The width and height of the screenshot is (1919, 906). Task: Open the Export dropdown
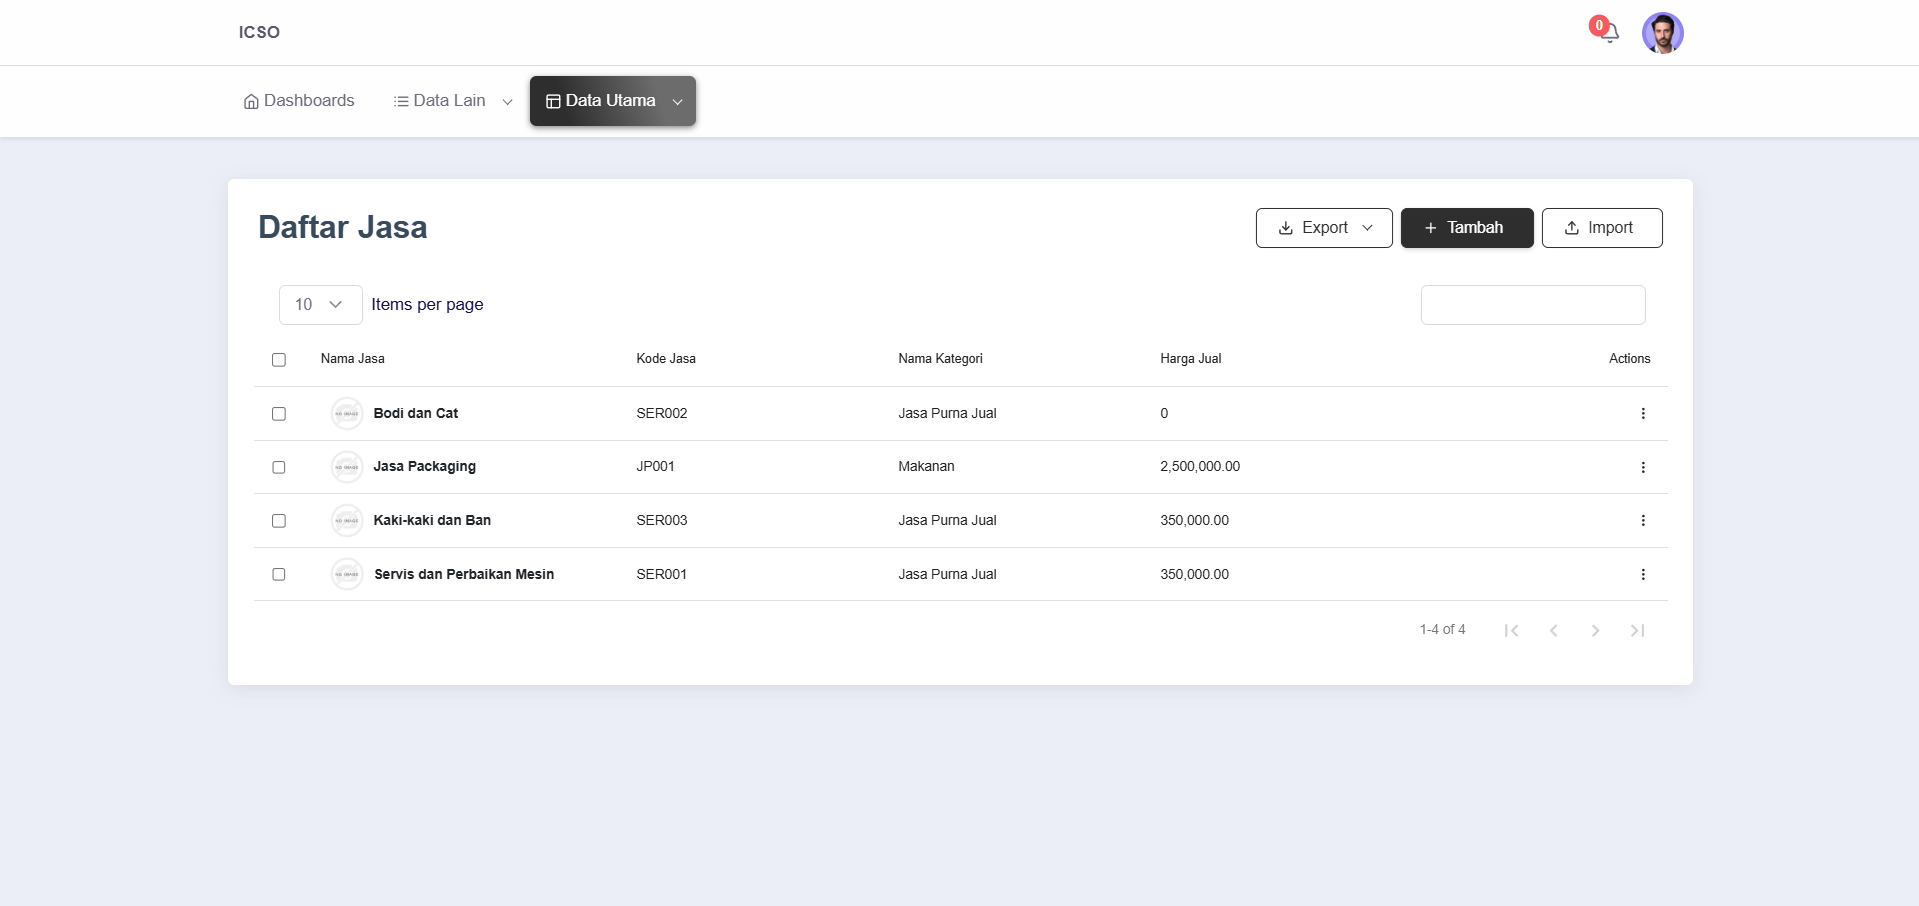[1323, 228]
